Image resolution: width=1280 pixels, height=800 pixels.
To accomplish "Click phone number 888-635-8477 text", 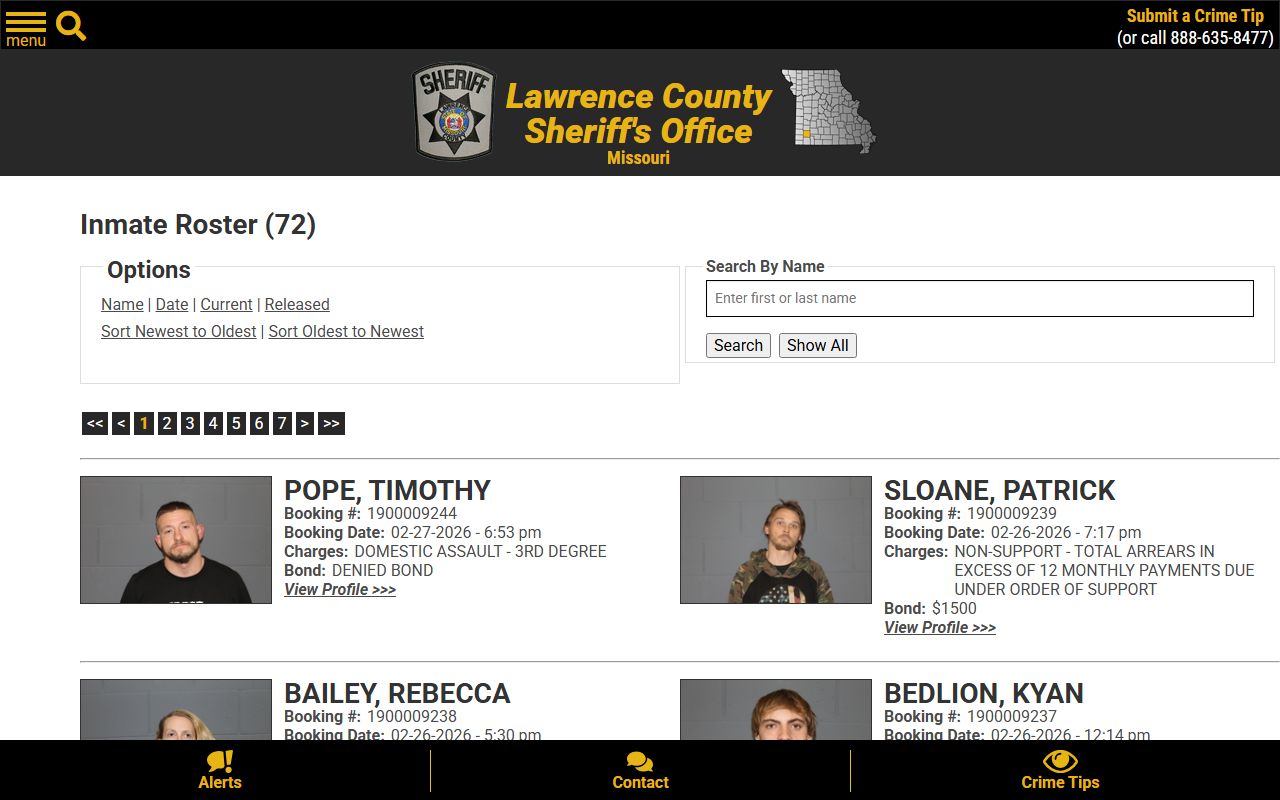I will point(1219,38).
